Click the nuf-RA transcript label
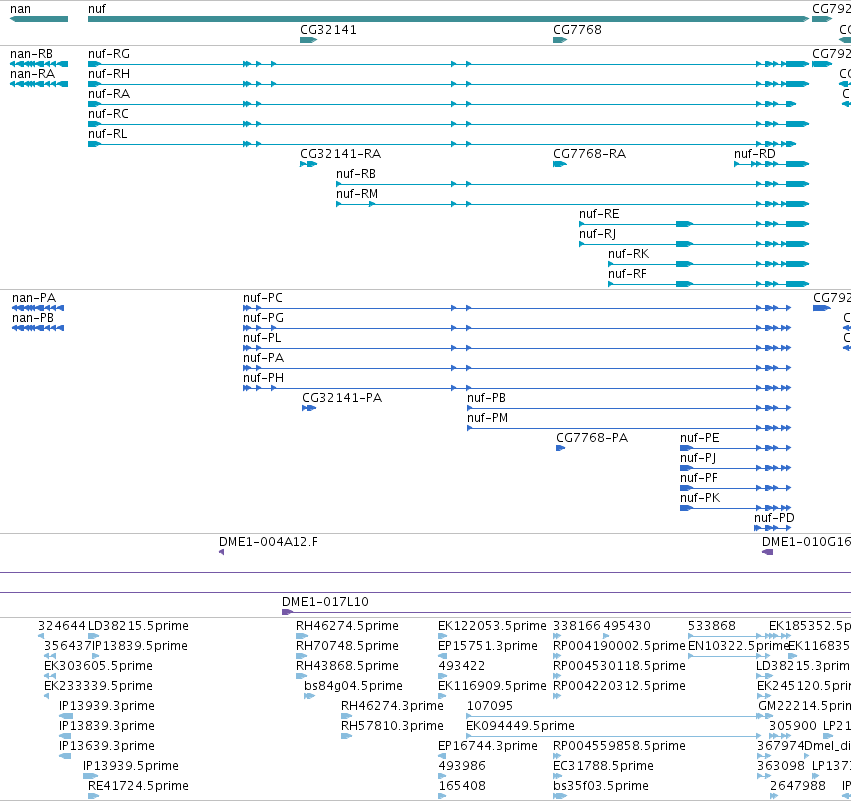Screen dimensions: 851x801 (109, 94)
